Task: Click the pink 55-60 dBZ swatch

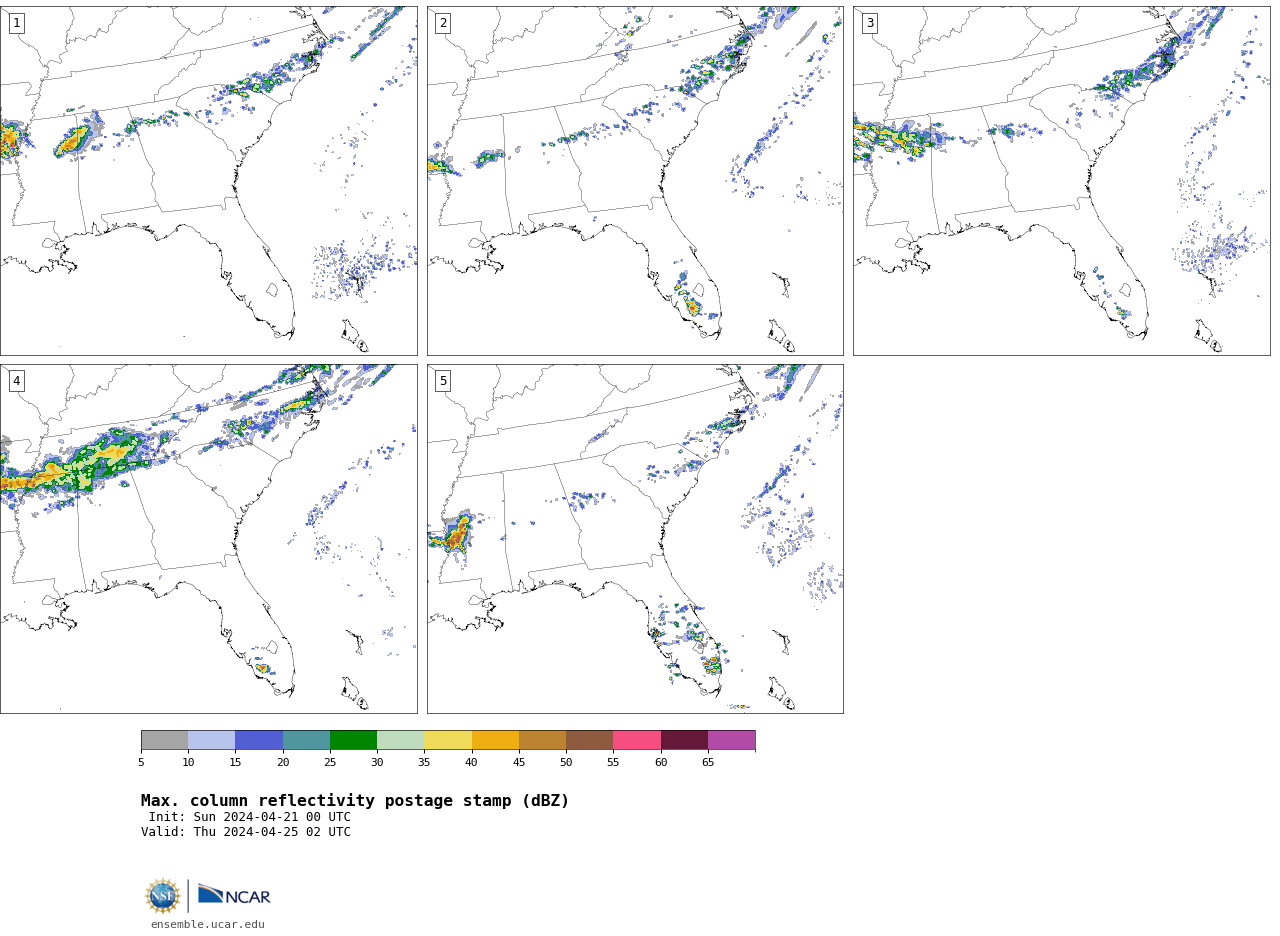Action: (637, 740)
